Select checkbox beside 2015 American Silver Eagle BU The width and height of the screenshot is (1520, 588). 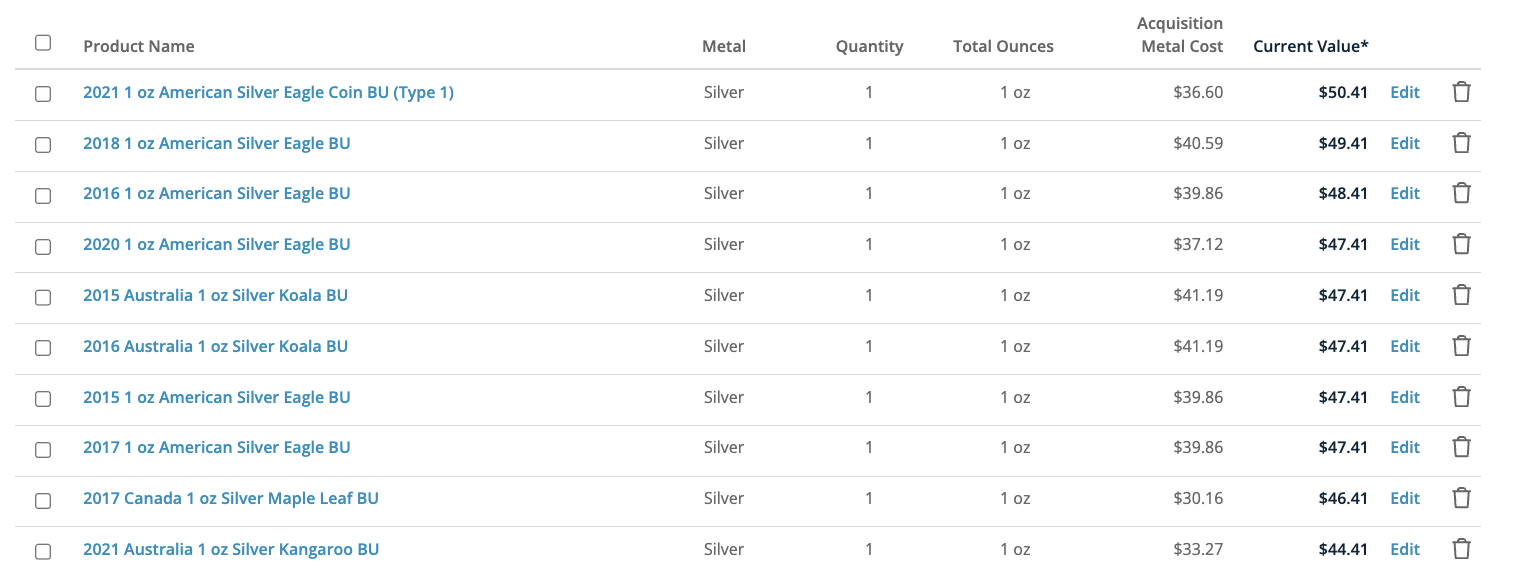(x=43, y=399)
